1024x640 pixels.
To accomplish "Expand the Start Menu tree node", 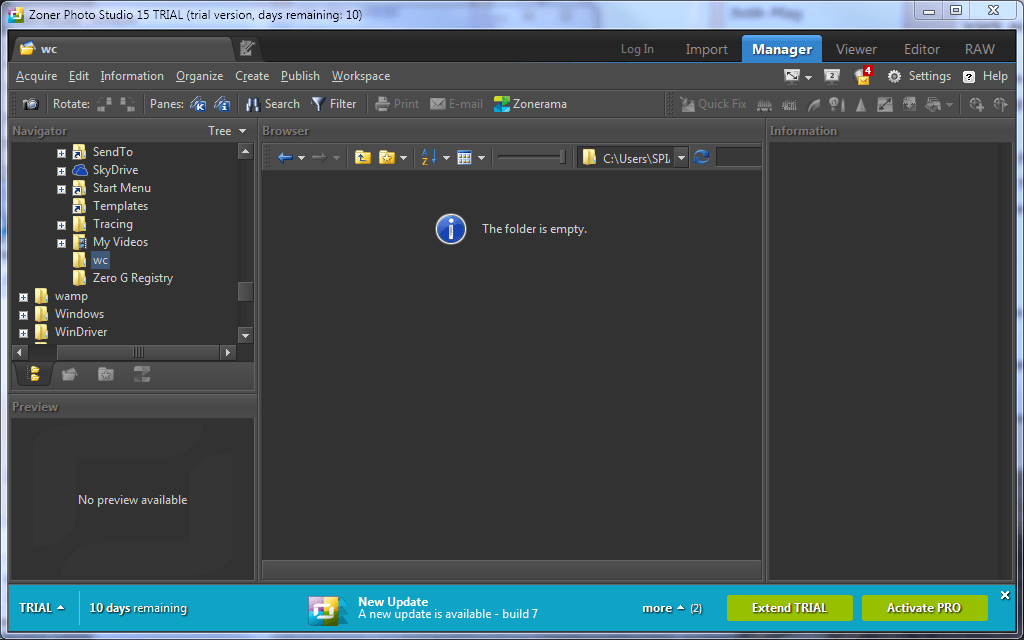I will pyautogui.click(x=61, y=189).
